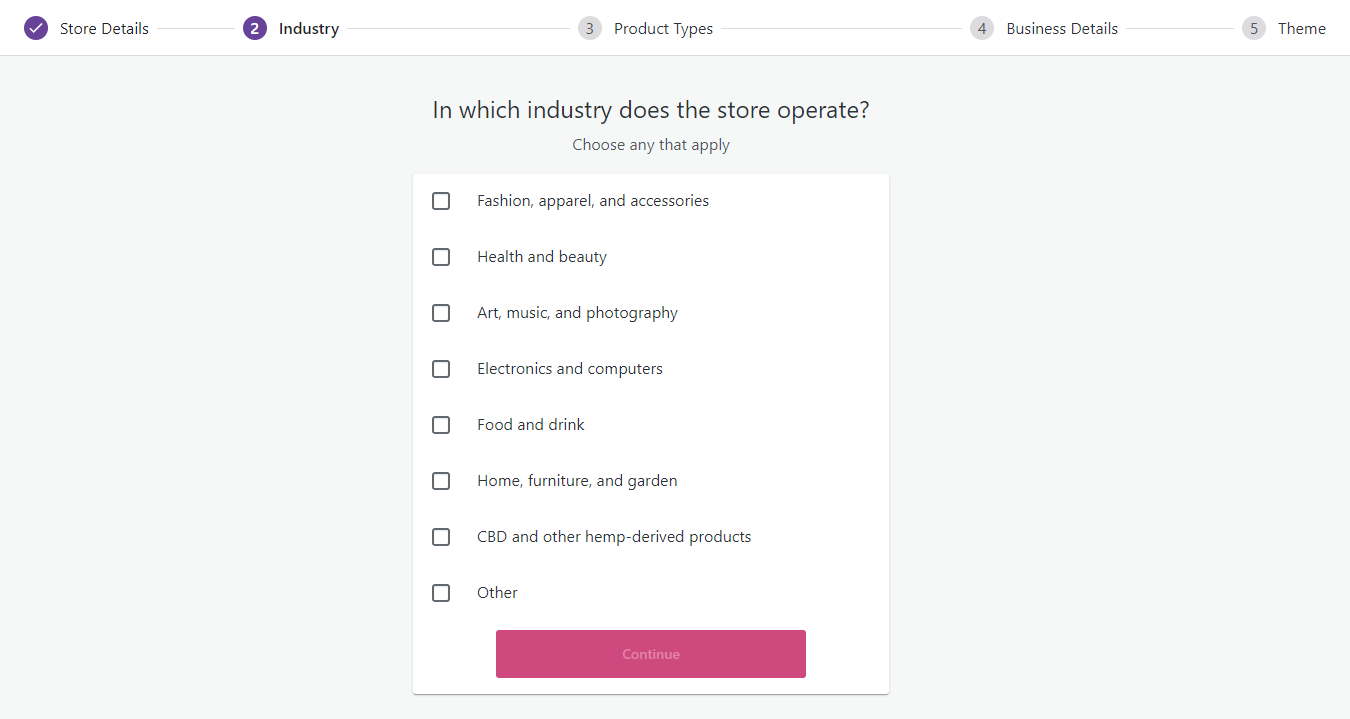Check the Food and drink option
The image size is (1350, 719).
tap(441, 425)
